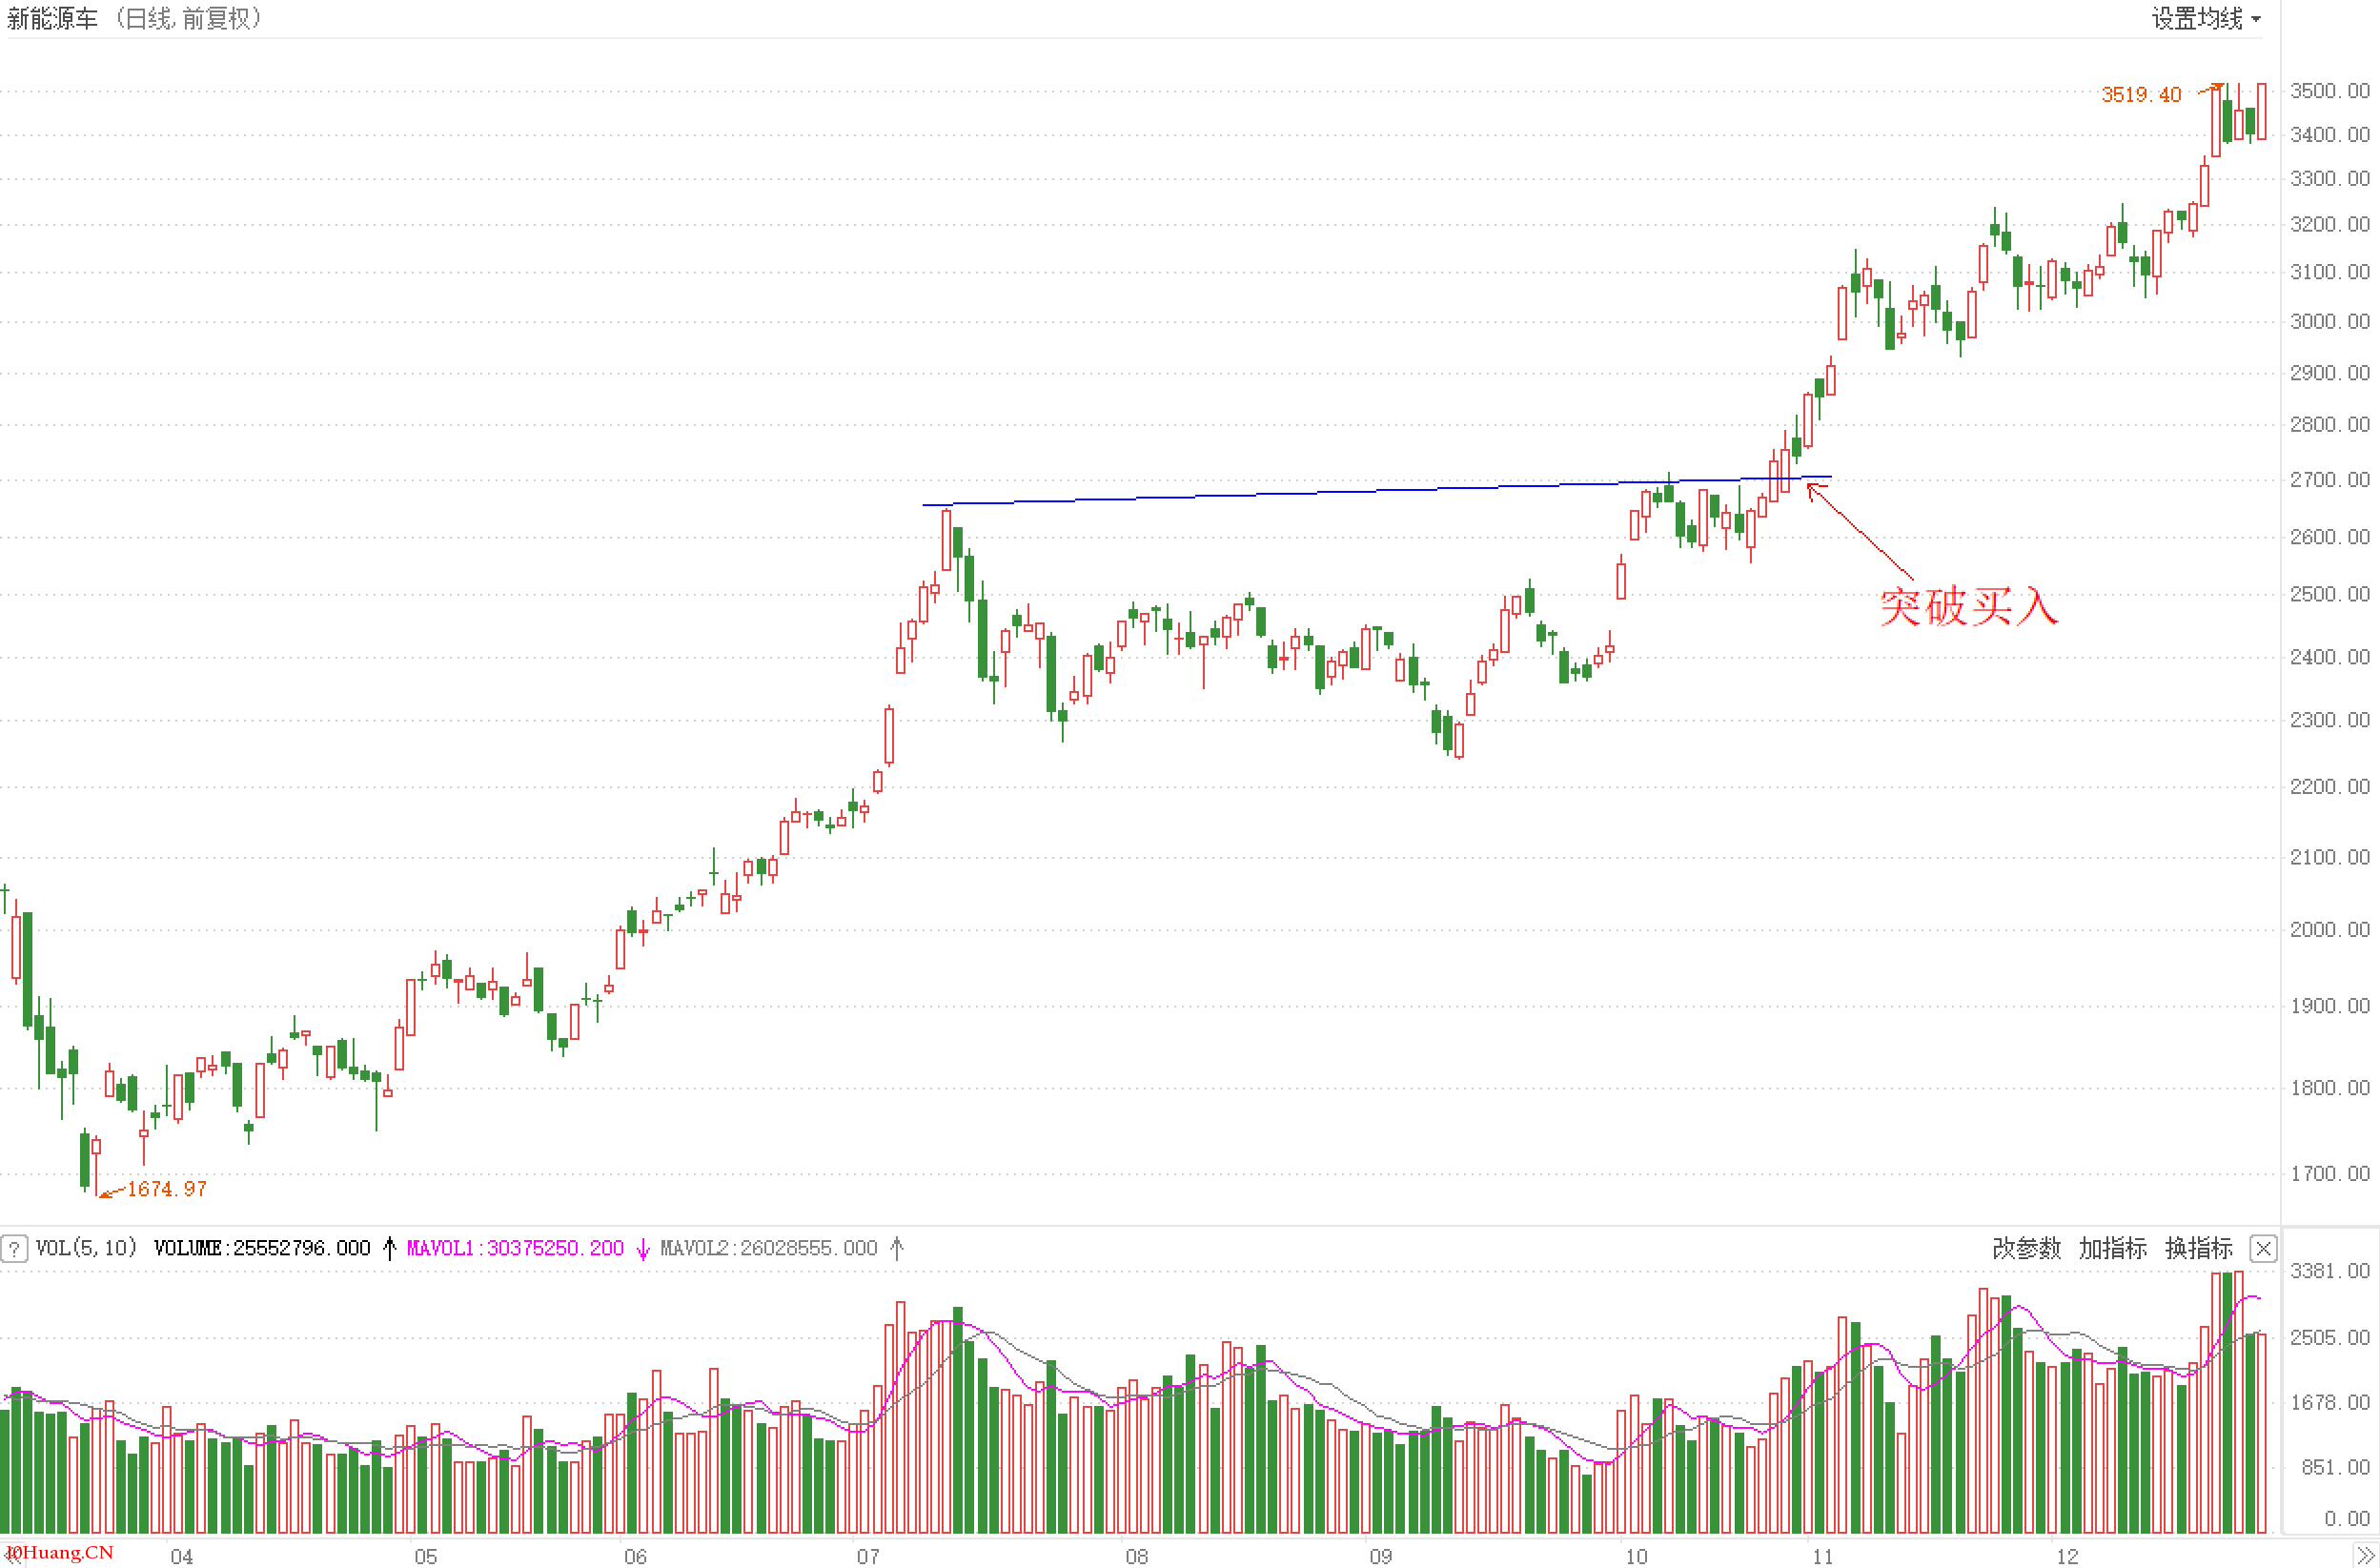Close the VOL indicator panel
Viewport: 2380px width, 1568px height.
2262,1248
